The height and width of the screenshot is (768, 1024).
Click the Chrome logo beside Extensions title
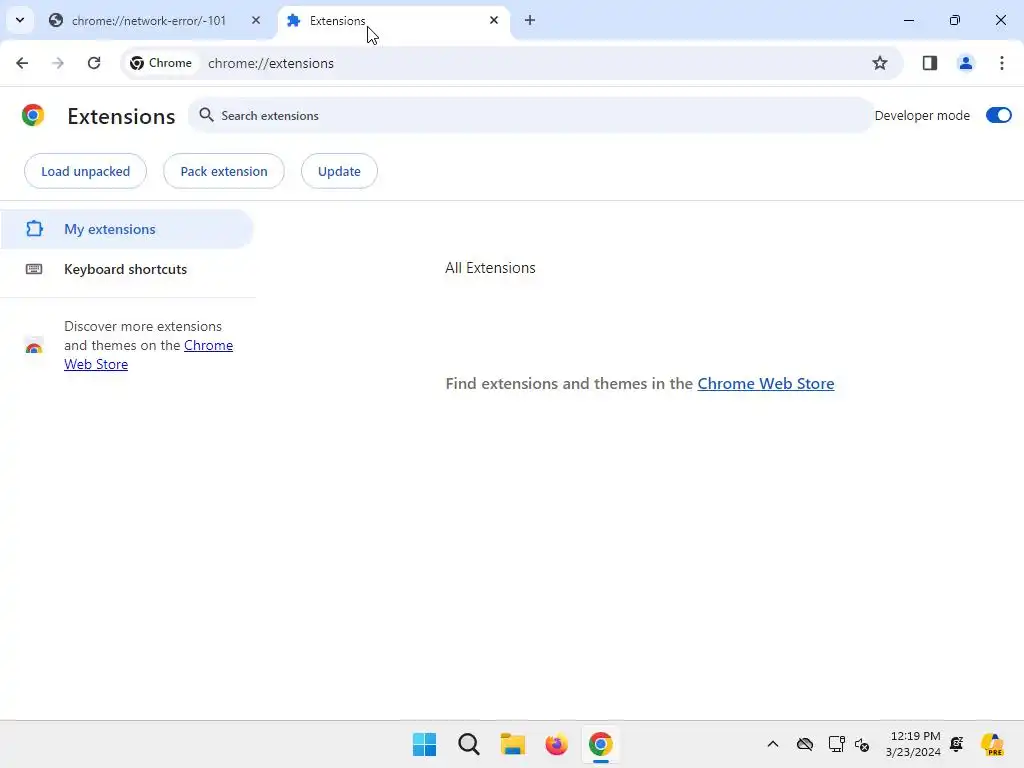tap(33, 115)
